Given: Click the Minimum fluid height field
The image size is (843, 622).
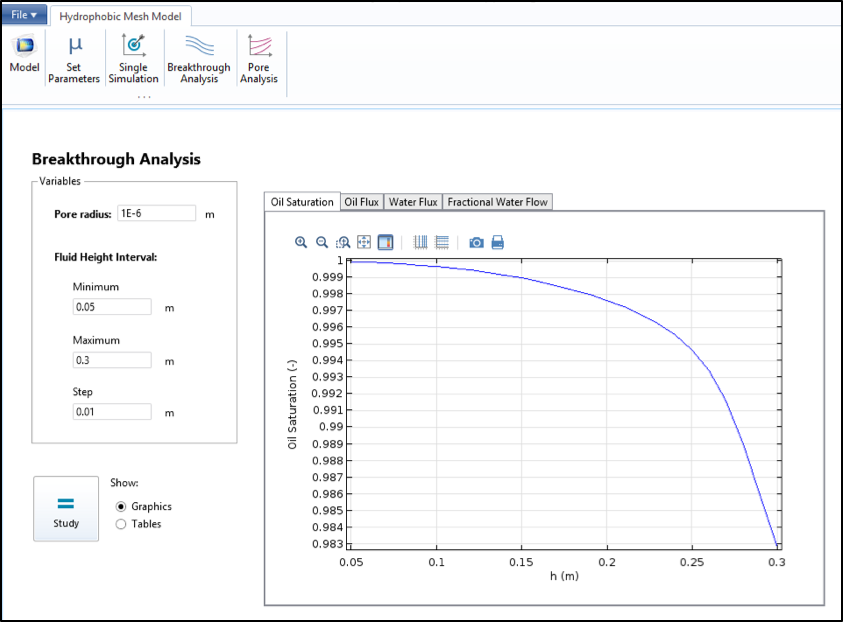Looking at the screenshot, I should click(x=112, y=307).
